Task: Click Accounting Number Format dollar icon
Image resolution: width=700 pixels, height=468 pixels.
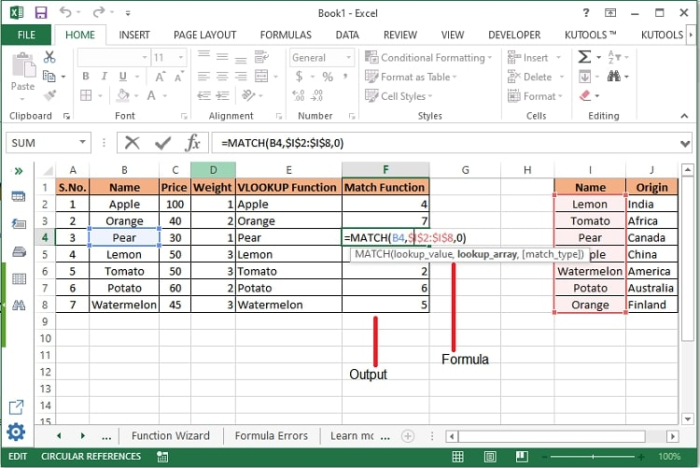Action: click(x=299, y=76)
